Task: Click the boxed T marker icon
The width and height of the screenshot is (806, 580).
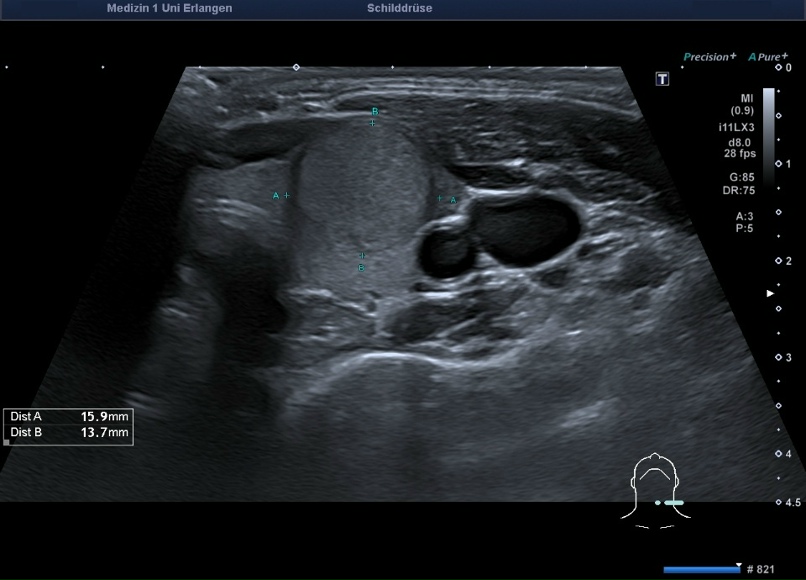Action: click(x=662, y=79)
